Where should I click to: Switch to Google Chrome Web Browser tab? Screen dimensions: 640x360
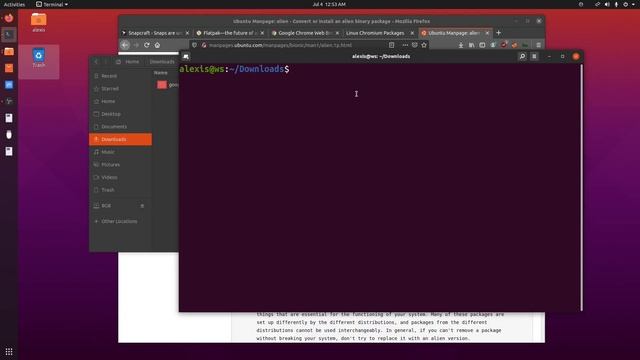point(304,33)
